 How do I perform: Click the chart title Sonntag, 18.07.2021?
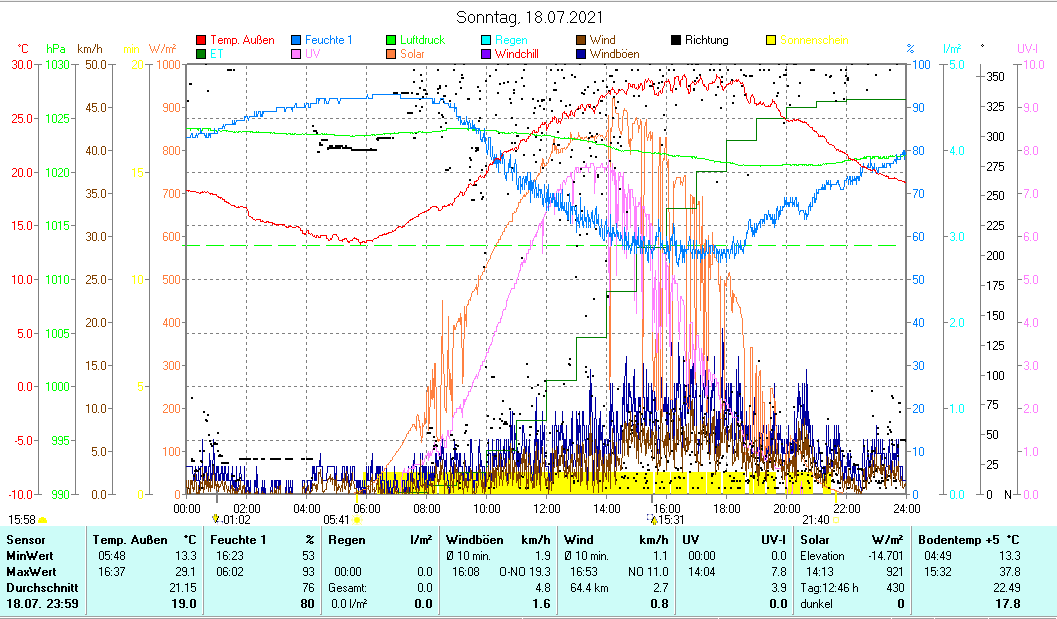tap(529, 17)
